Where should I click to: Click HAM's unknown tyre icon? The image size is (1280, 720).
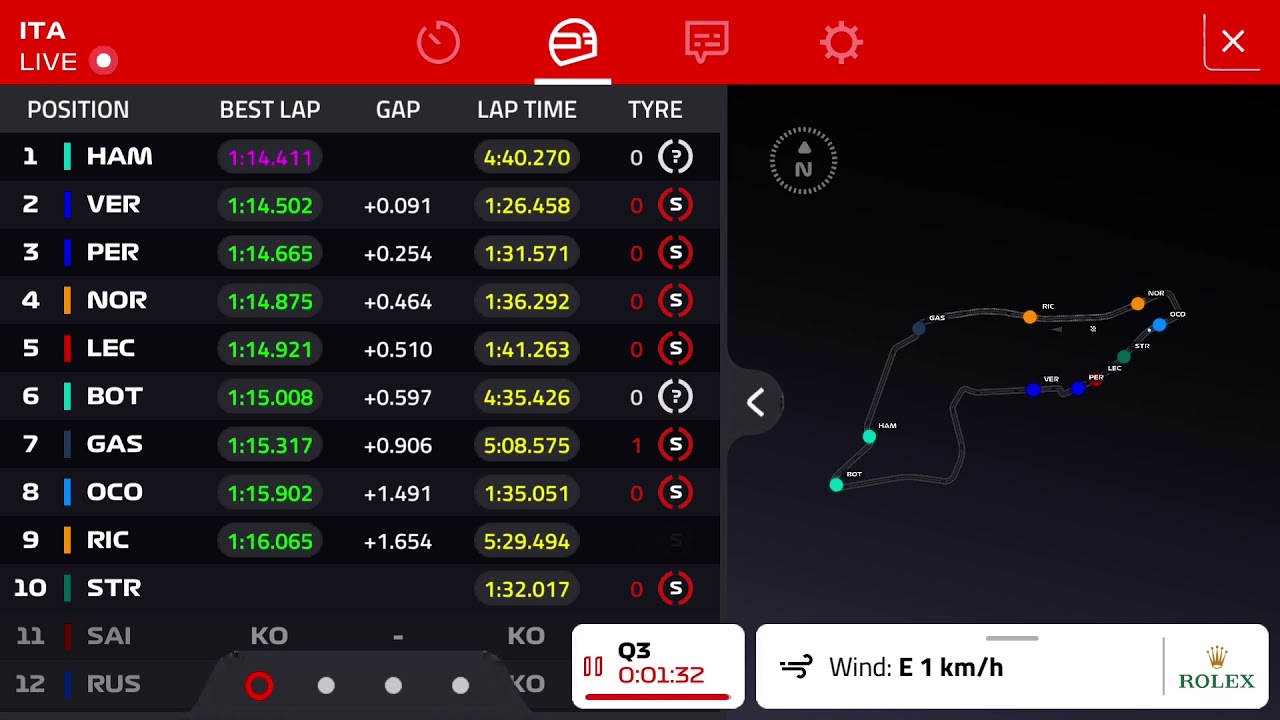676,157
